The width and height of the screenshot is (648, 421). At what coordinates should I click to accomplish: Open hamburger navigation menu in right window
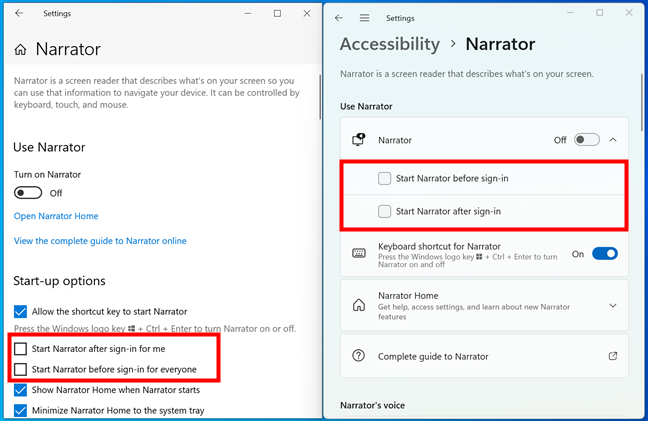click(364, 18)
